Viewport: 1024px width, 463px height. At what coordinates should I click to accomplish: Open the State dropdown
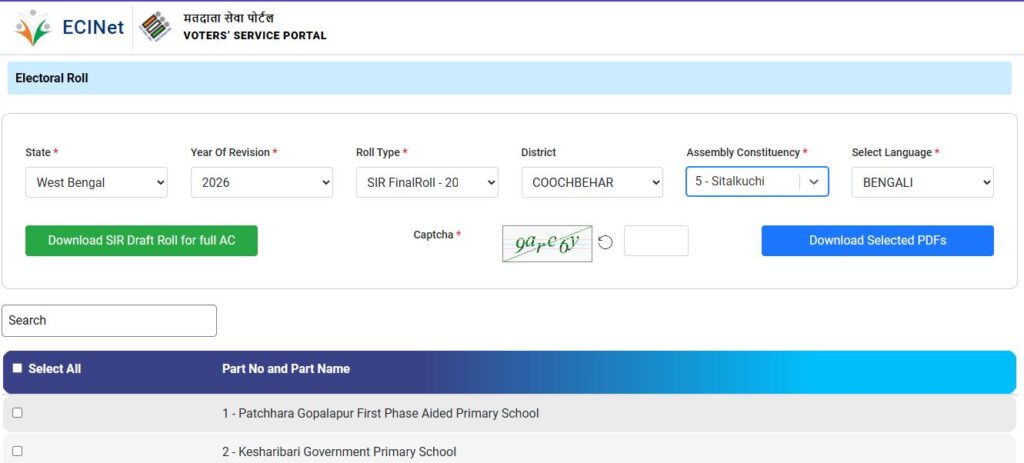(96, 182)
